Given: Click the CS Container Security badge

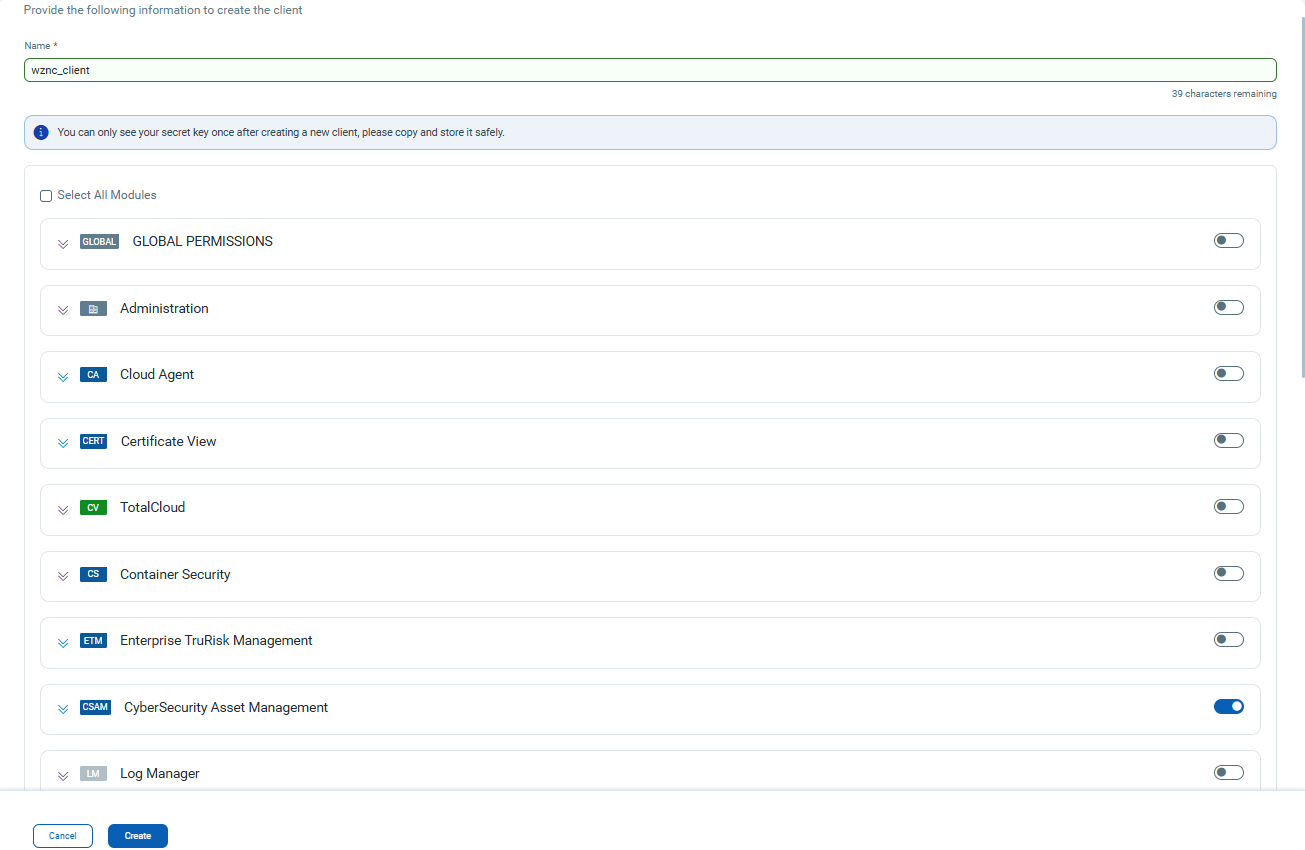Looking at the screenshot, I should pyautogui.click(x=93, y=575).
